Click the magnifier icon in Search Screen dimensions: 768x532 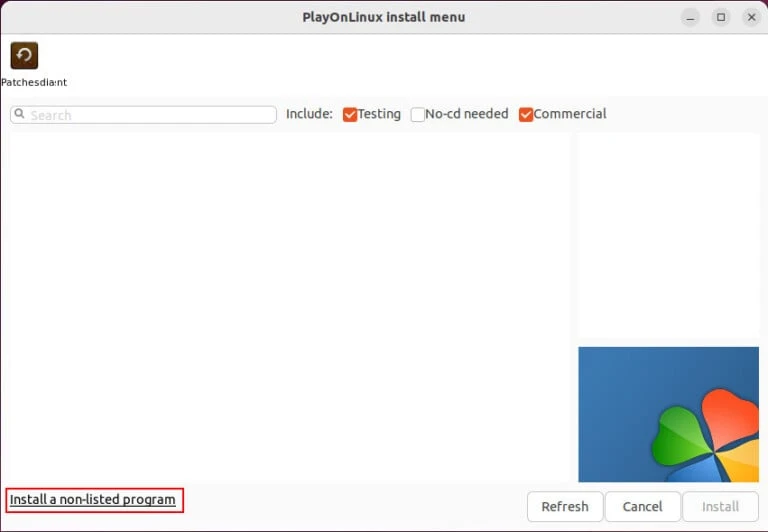pyautogui.click(x=19, y=115)
